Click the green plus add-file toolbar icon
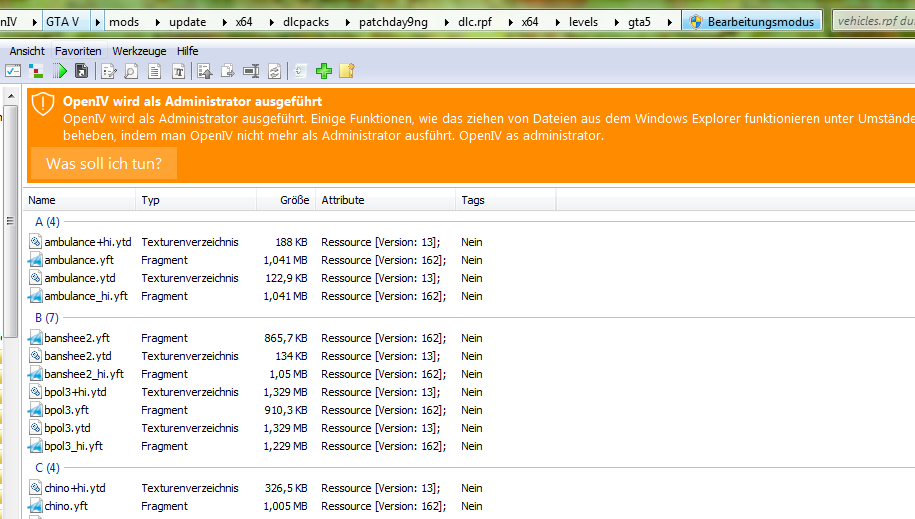The image size is (915, 519). click(324, 71)
